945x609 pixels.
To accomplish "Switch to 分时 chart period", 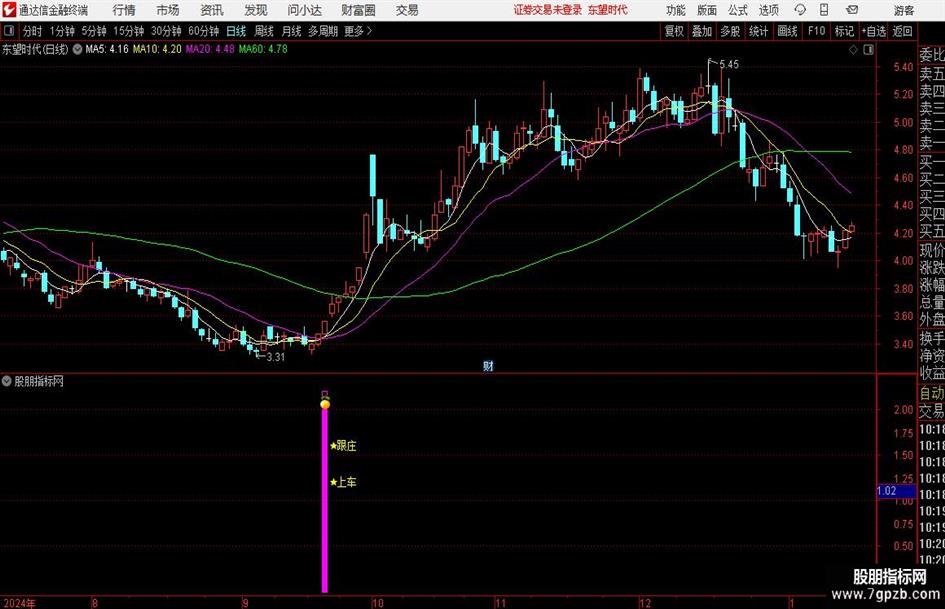I will [33, 31].
